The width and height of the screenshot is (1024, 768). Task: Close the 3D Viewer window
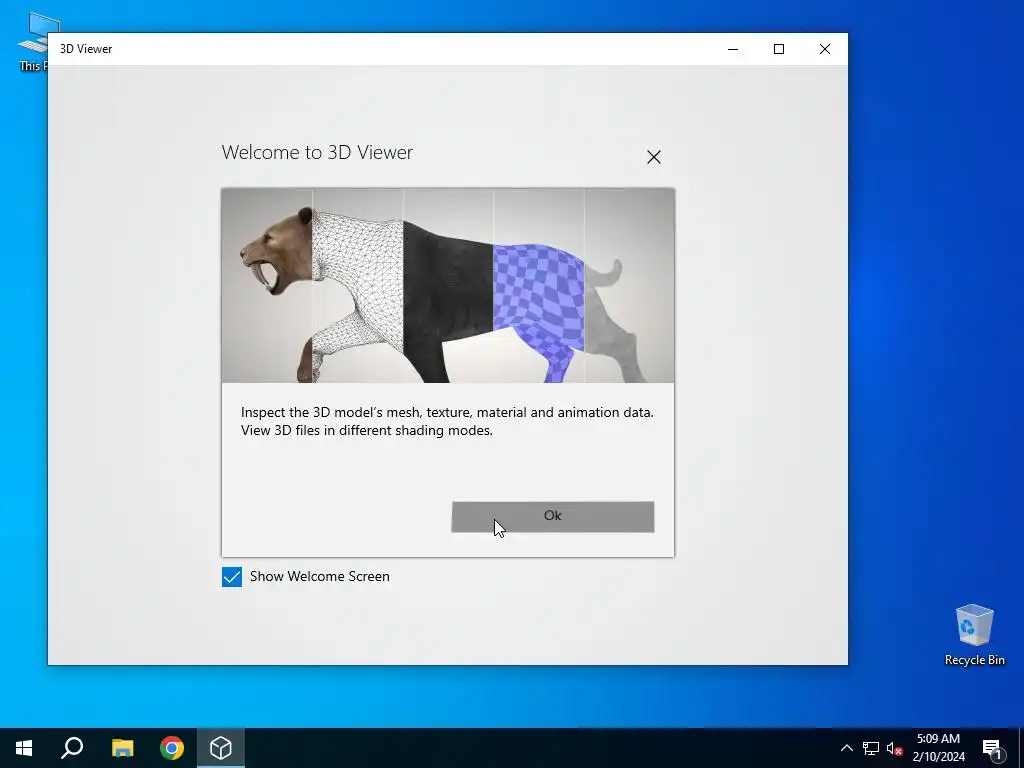pos(825,49)
